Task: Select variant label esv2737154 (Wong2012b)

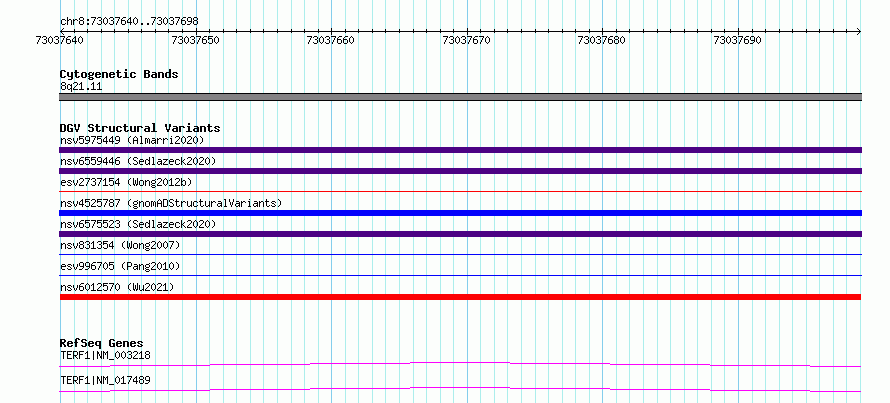Action: click(126, 182)
